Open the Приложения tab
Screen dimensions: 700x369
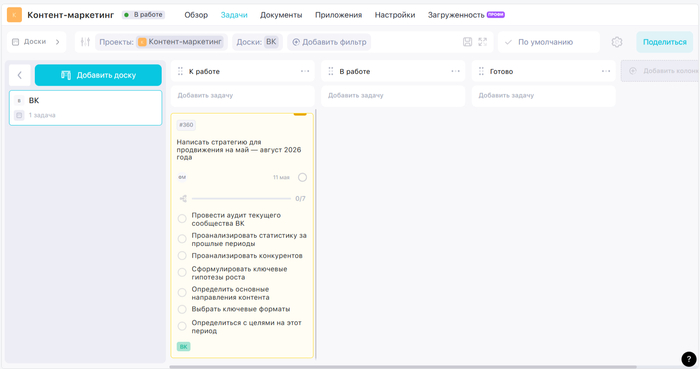pos(338,15)
